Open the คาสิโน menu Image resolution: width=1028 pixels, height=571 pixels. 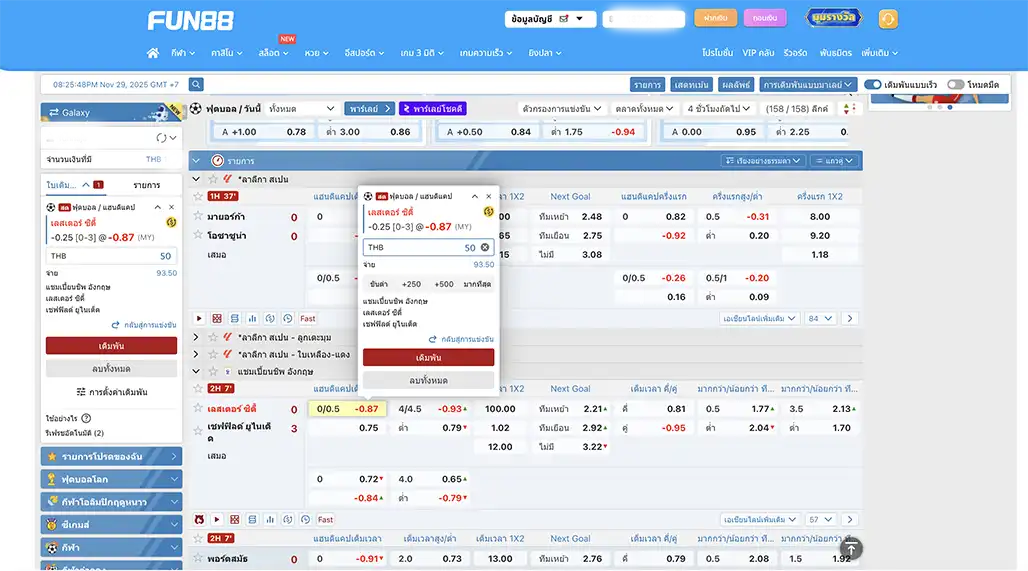226,53
